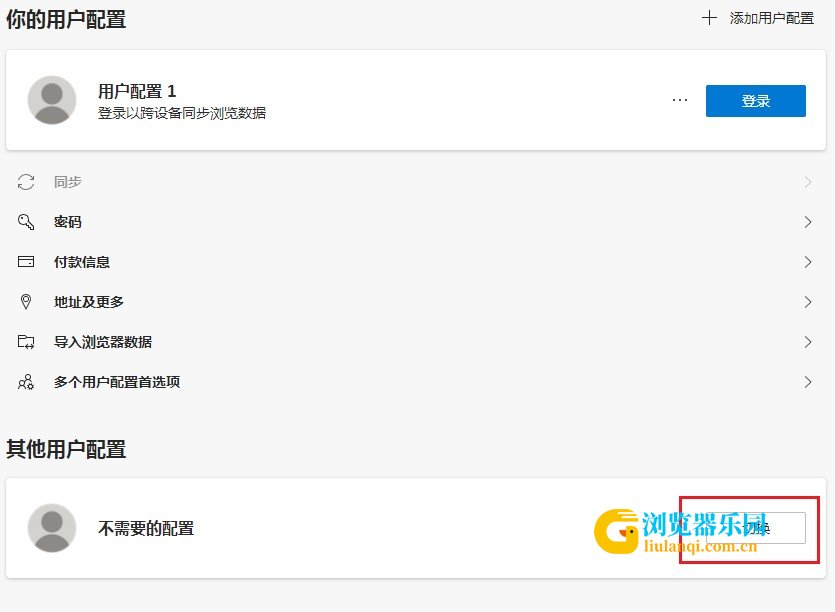
Task: Expand the 地址及更多 row chevron
Action: [x=808, y=302]
